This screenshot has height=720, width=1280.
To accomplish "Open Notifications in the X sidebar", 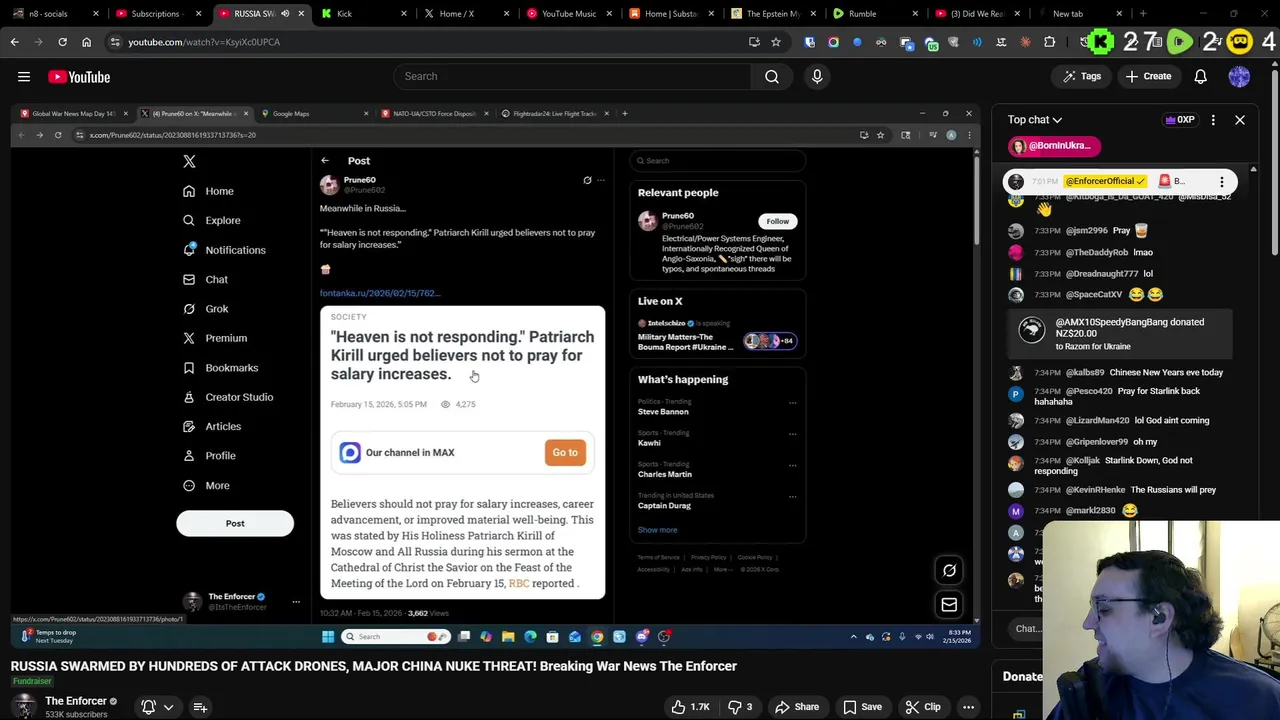I will click(x=224, y=250).
